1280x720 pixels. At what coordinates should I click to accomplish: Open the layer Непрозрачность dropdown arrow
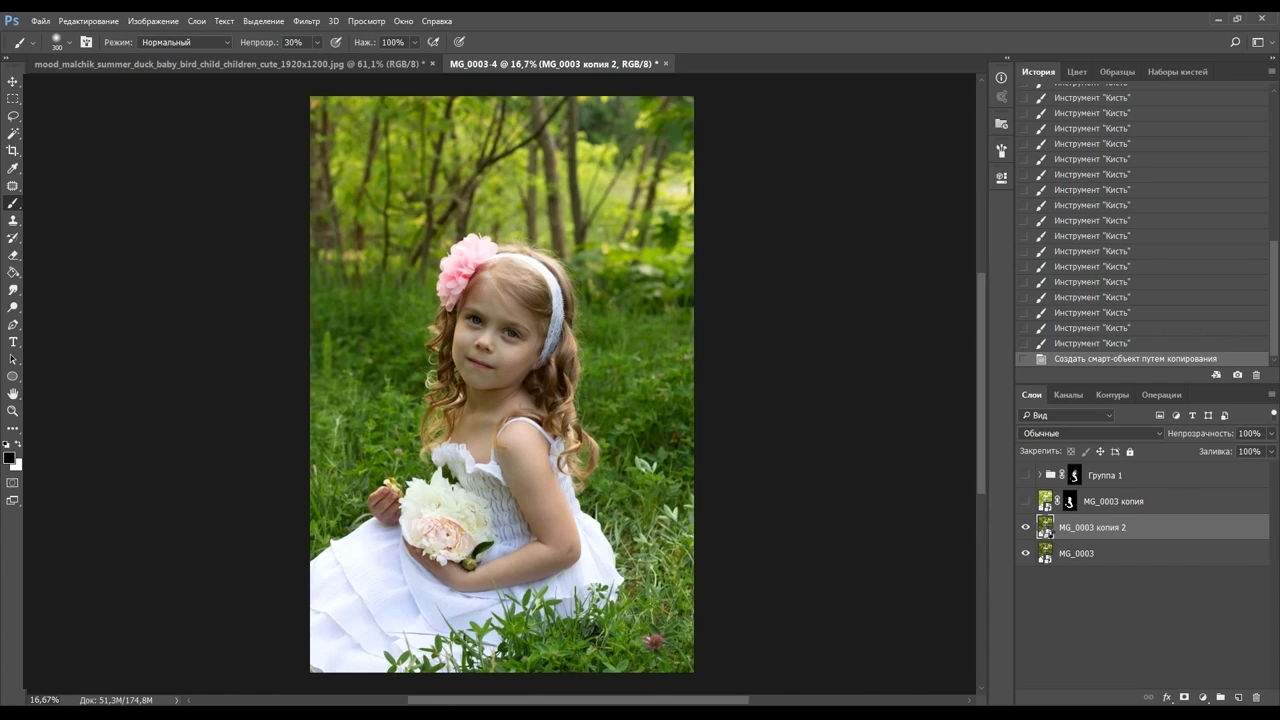pyautogui.click(x=1271, y=434)
